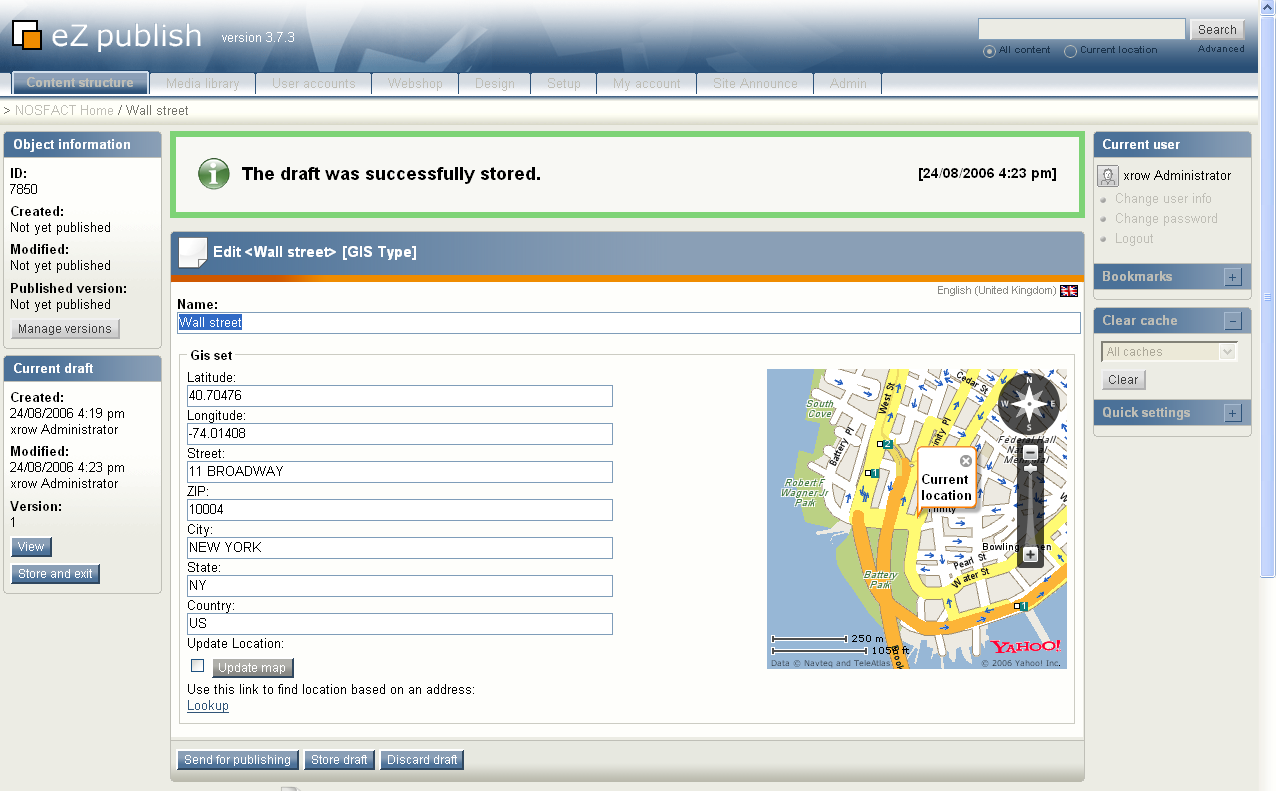Click the document icon beside Edit Wall street

[x=193, y=253]
